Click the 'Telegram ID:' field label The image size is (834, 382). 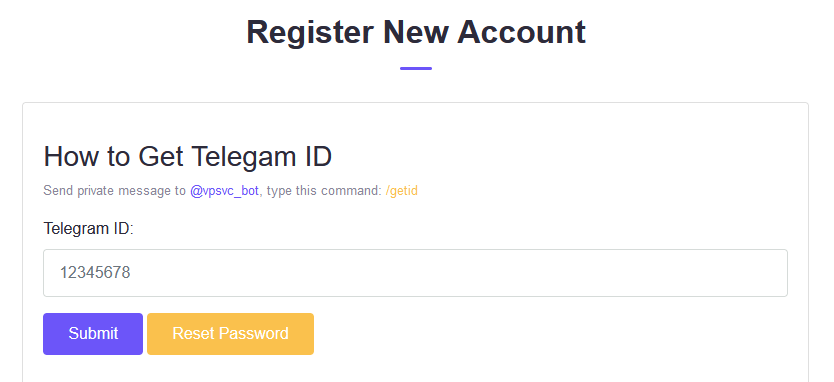[x=89, y=229]
